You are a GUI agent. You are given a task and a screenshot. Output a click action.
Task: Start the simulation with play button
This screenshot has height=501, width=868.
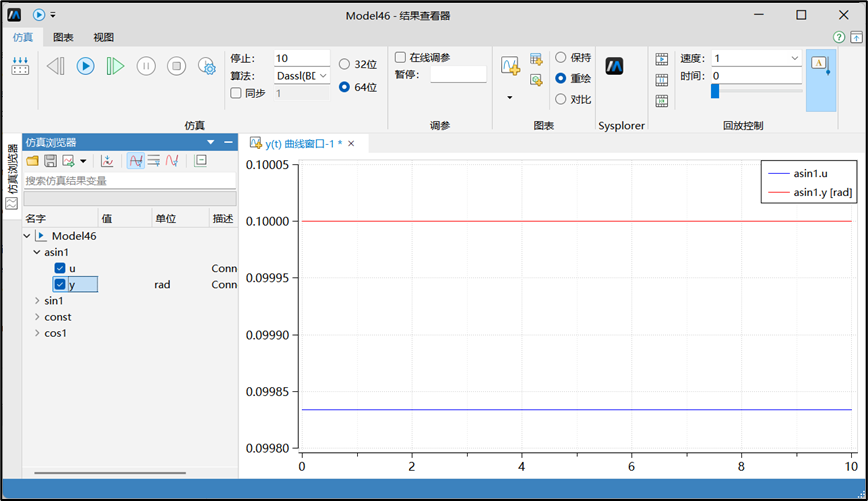click(x=85, y=66)
